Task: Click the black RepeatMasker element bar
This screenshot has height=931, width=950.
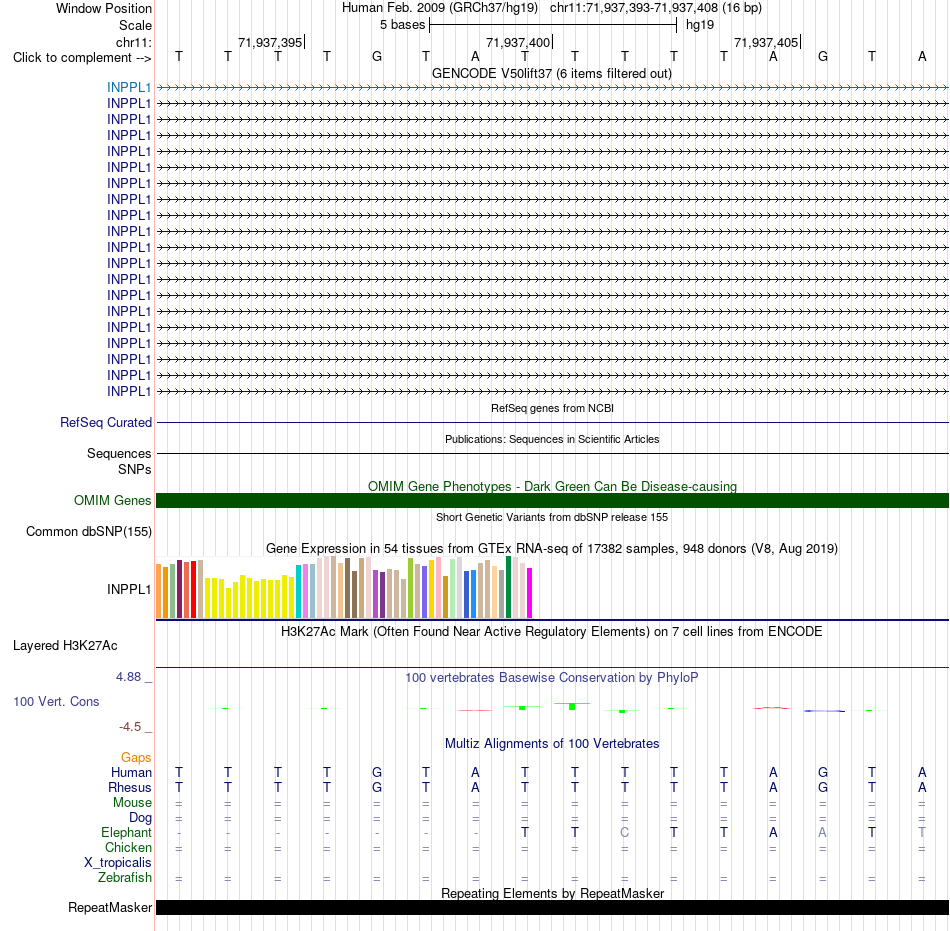Action: point(552,907)
